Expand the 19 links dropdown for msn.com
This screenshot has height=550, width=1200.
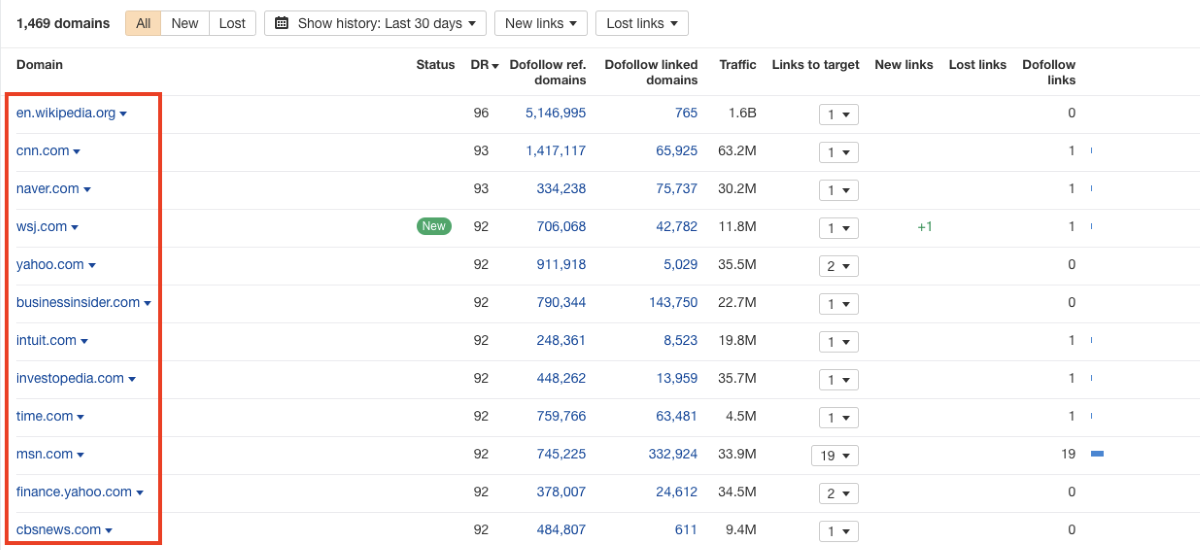(x=834, y=456)
